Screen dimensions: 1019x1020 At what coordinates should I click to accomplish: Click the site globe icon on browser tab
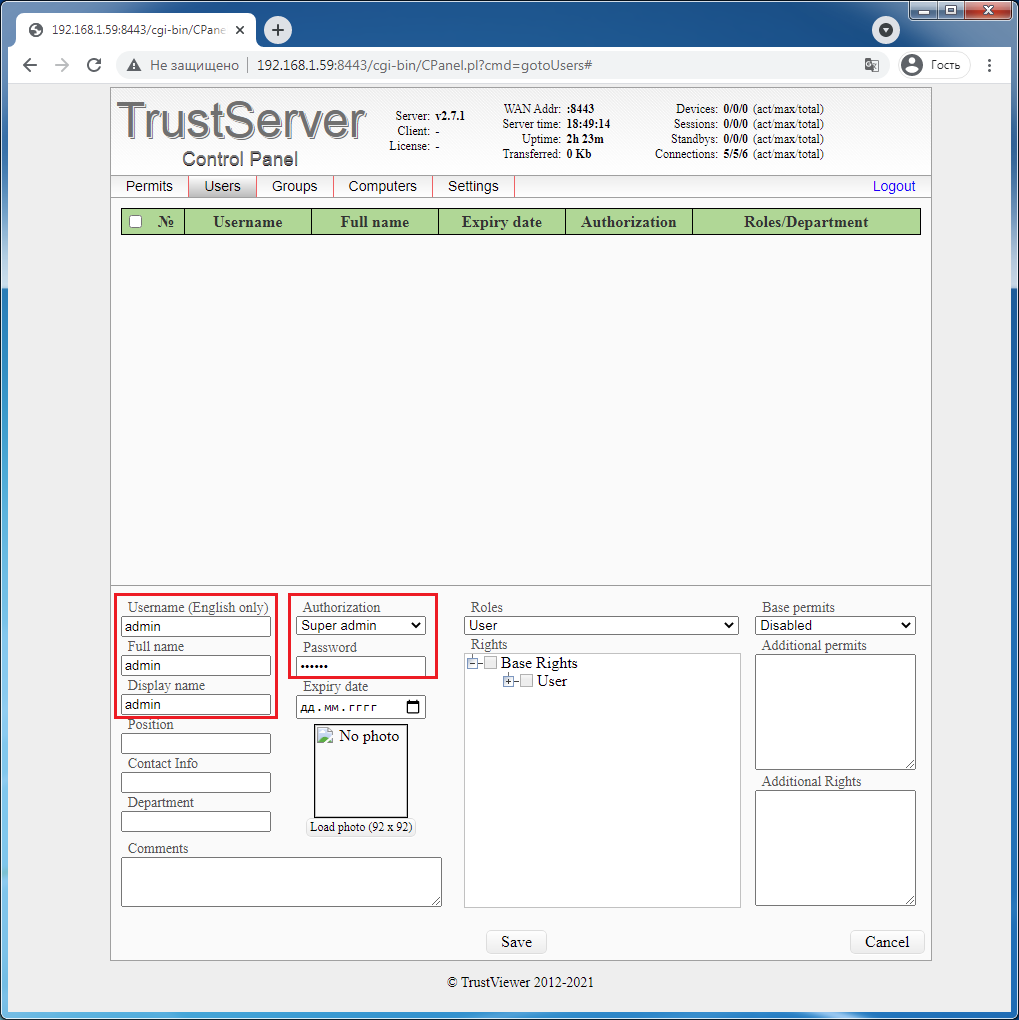pyautogui.click(x=36, y=30)
